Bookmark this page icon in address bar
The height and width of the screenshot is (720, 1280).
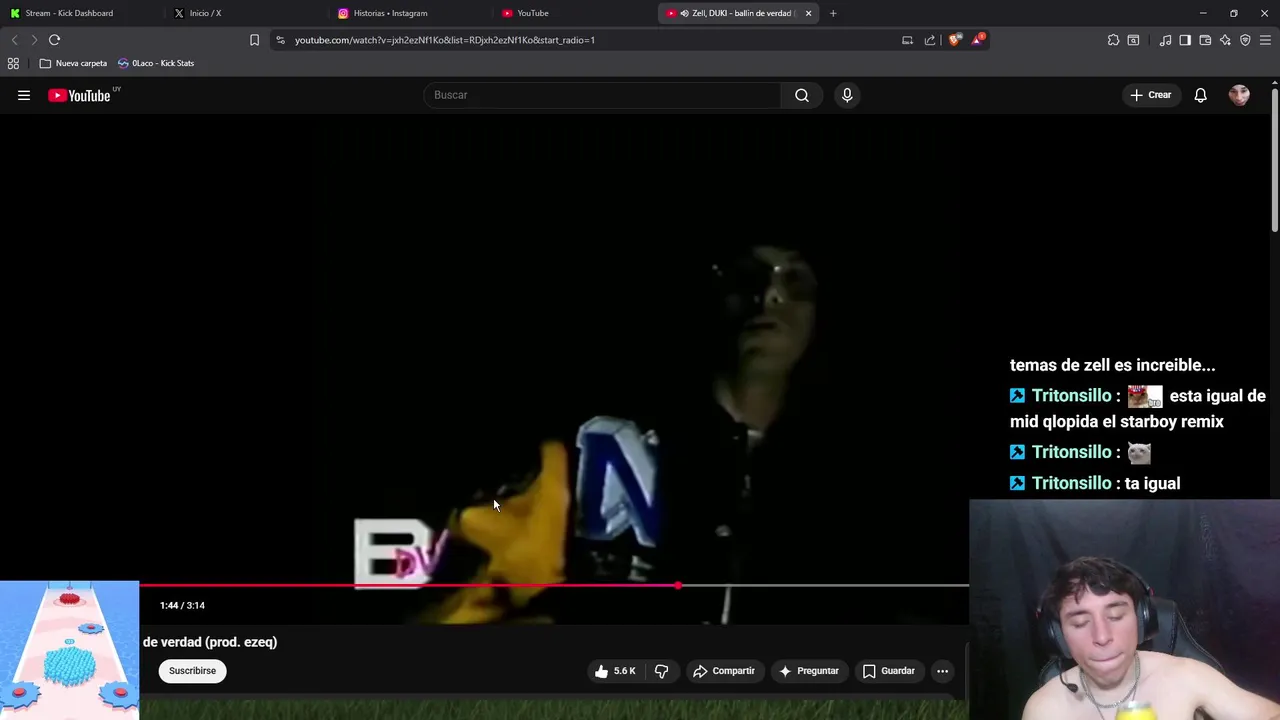pyautogui.click(x=254, y=40)
